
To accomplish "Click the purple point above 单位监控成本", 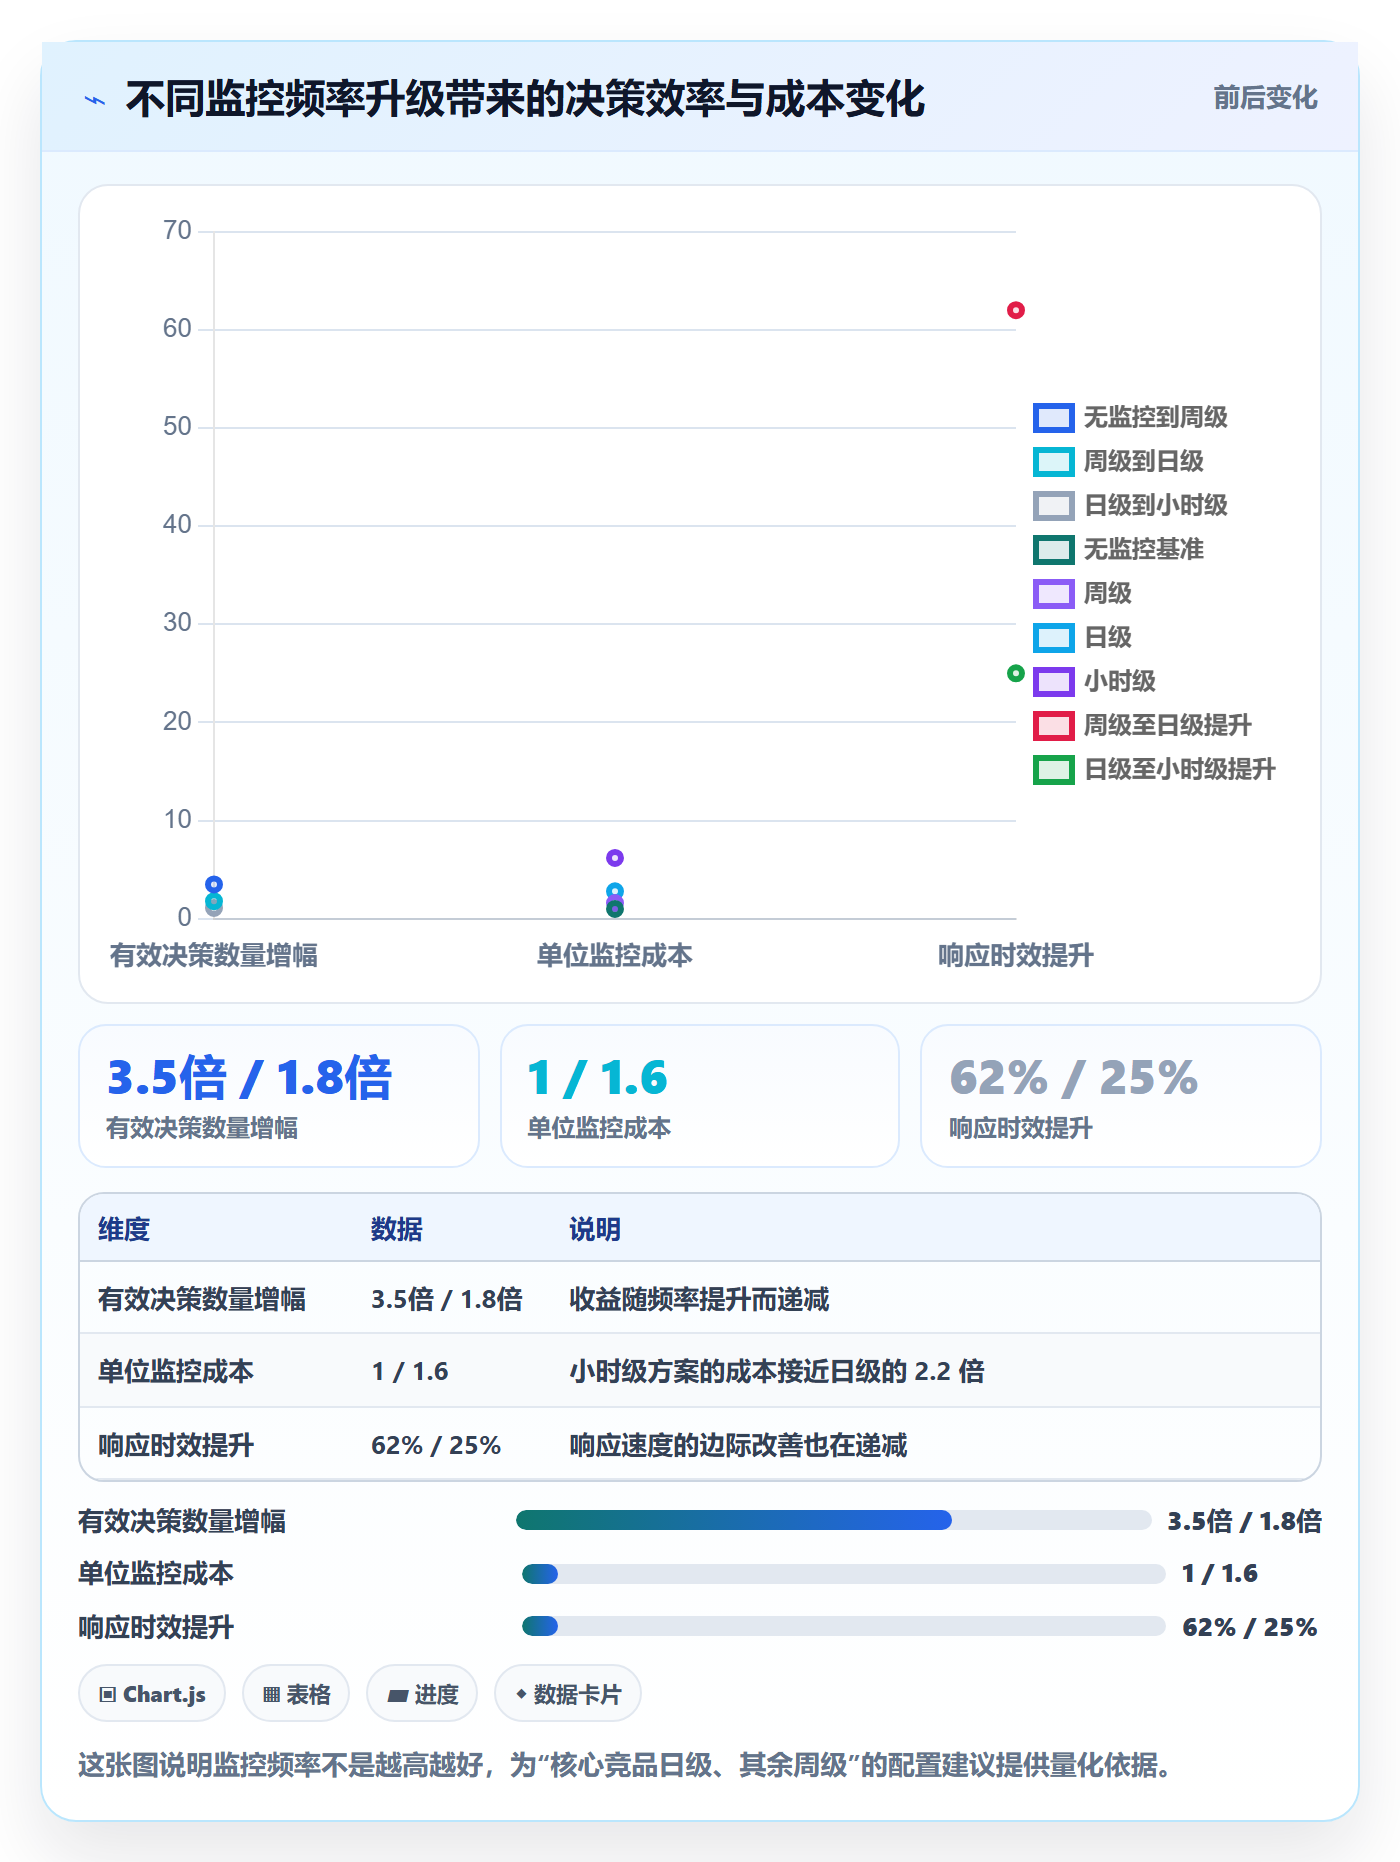I will pos(615,858).
